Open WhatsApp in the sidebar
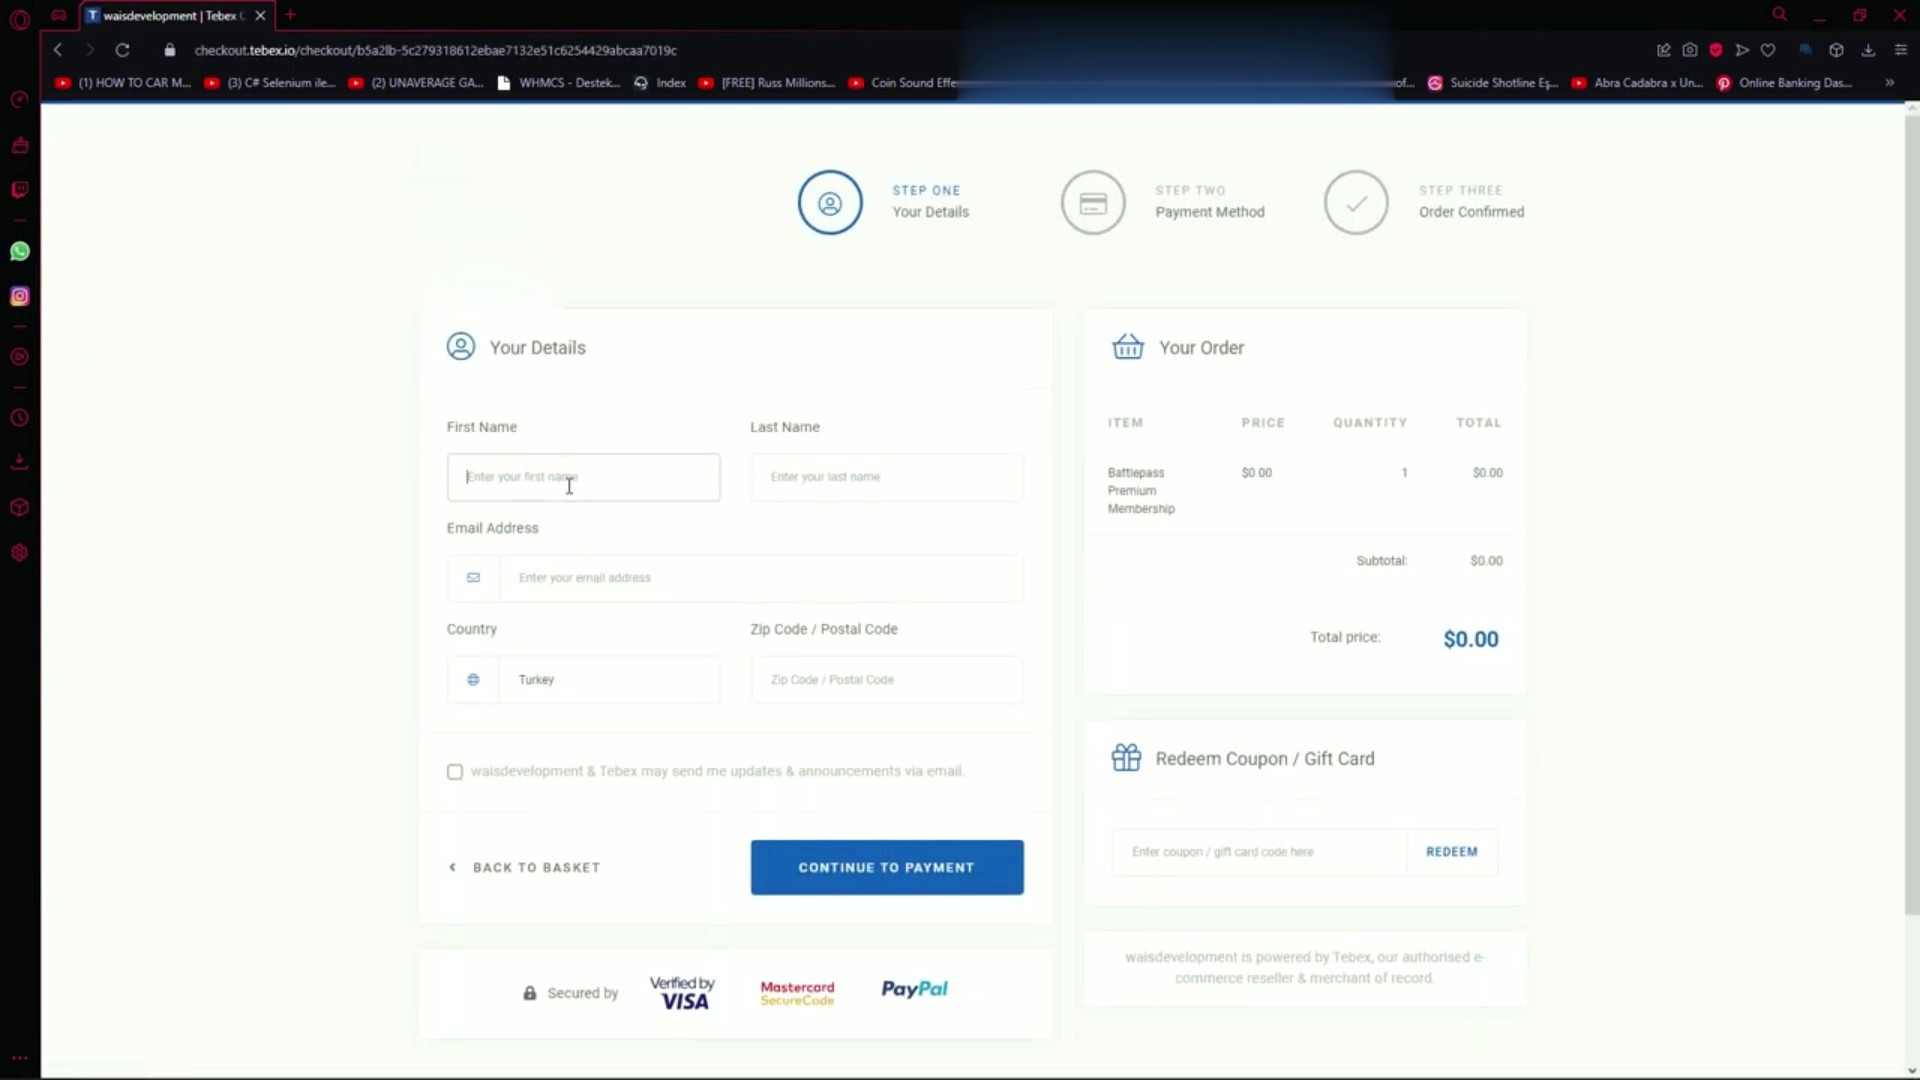1920x1080 pixels. [19, 251]
